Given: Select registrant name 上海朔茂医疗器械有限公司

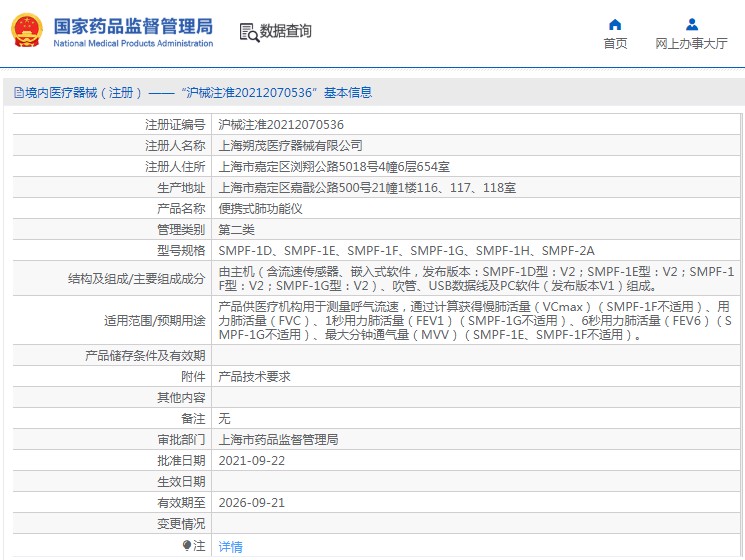Looking at the screenshot, I should click(290, 145).
